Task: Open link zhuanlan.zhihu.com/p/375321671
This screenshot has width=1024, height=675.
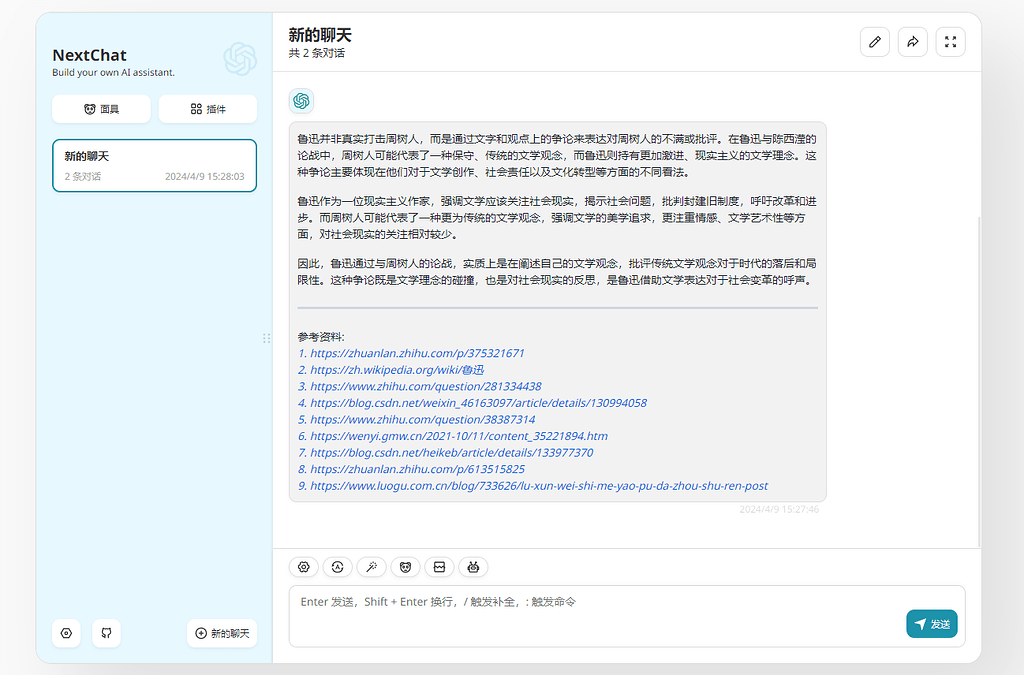Action: [x=411, y=353]
